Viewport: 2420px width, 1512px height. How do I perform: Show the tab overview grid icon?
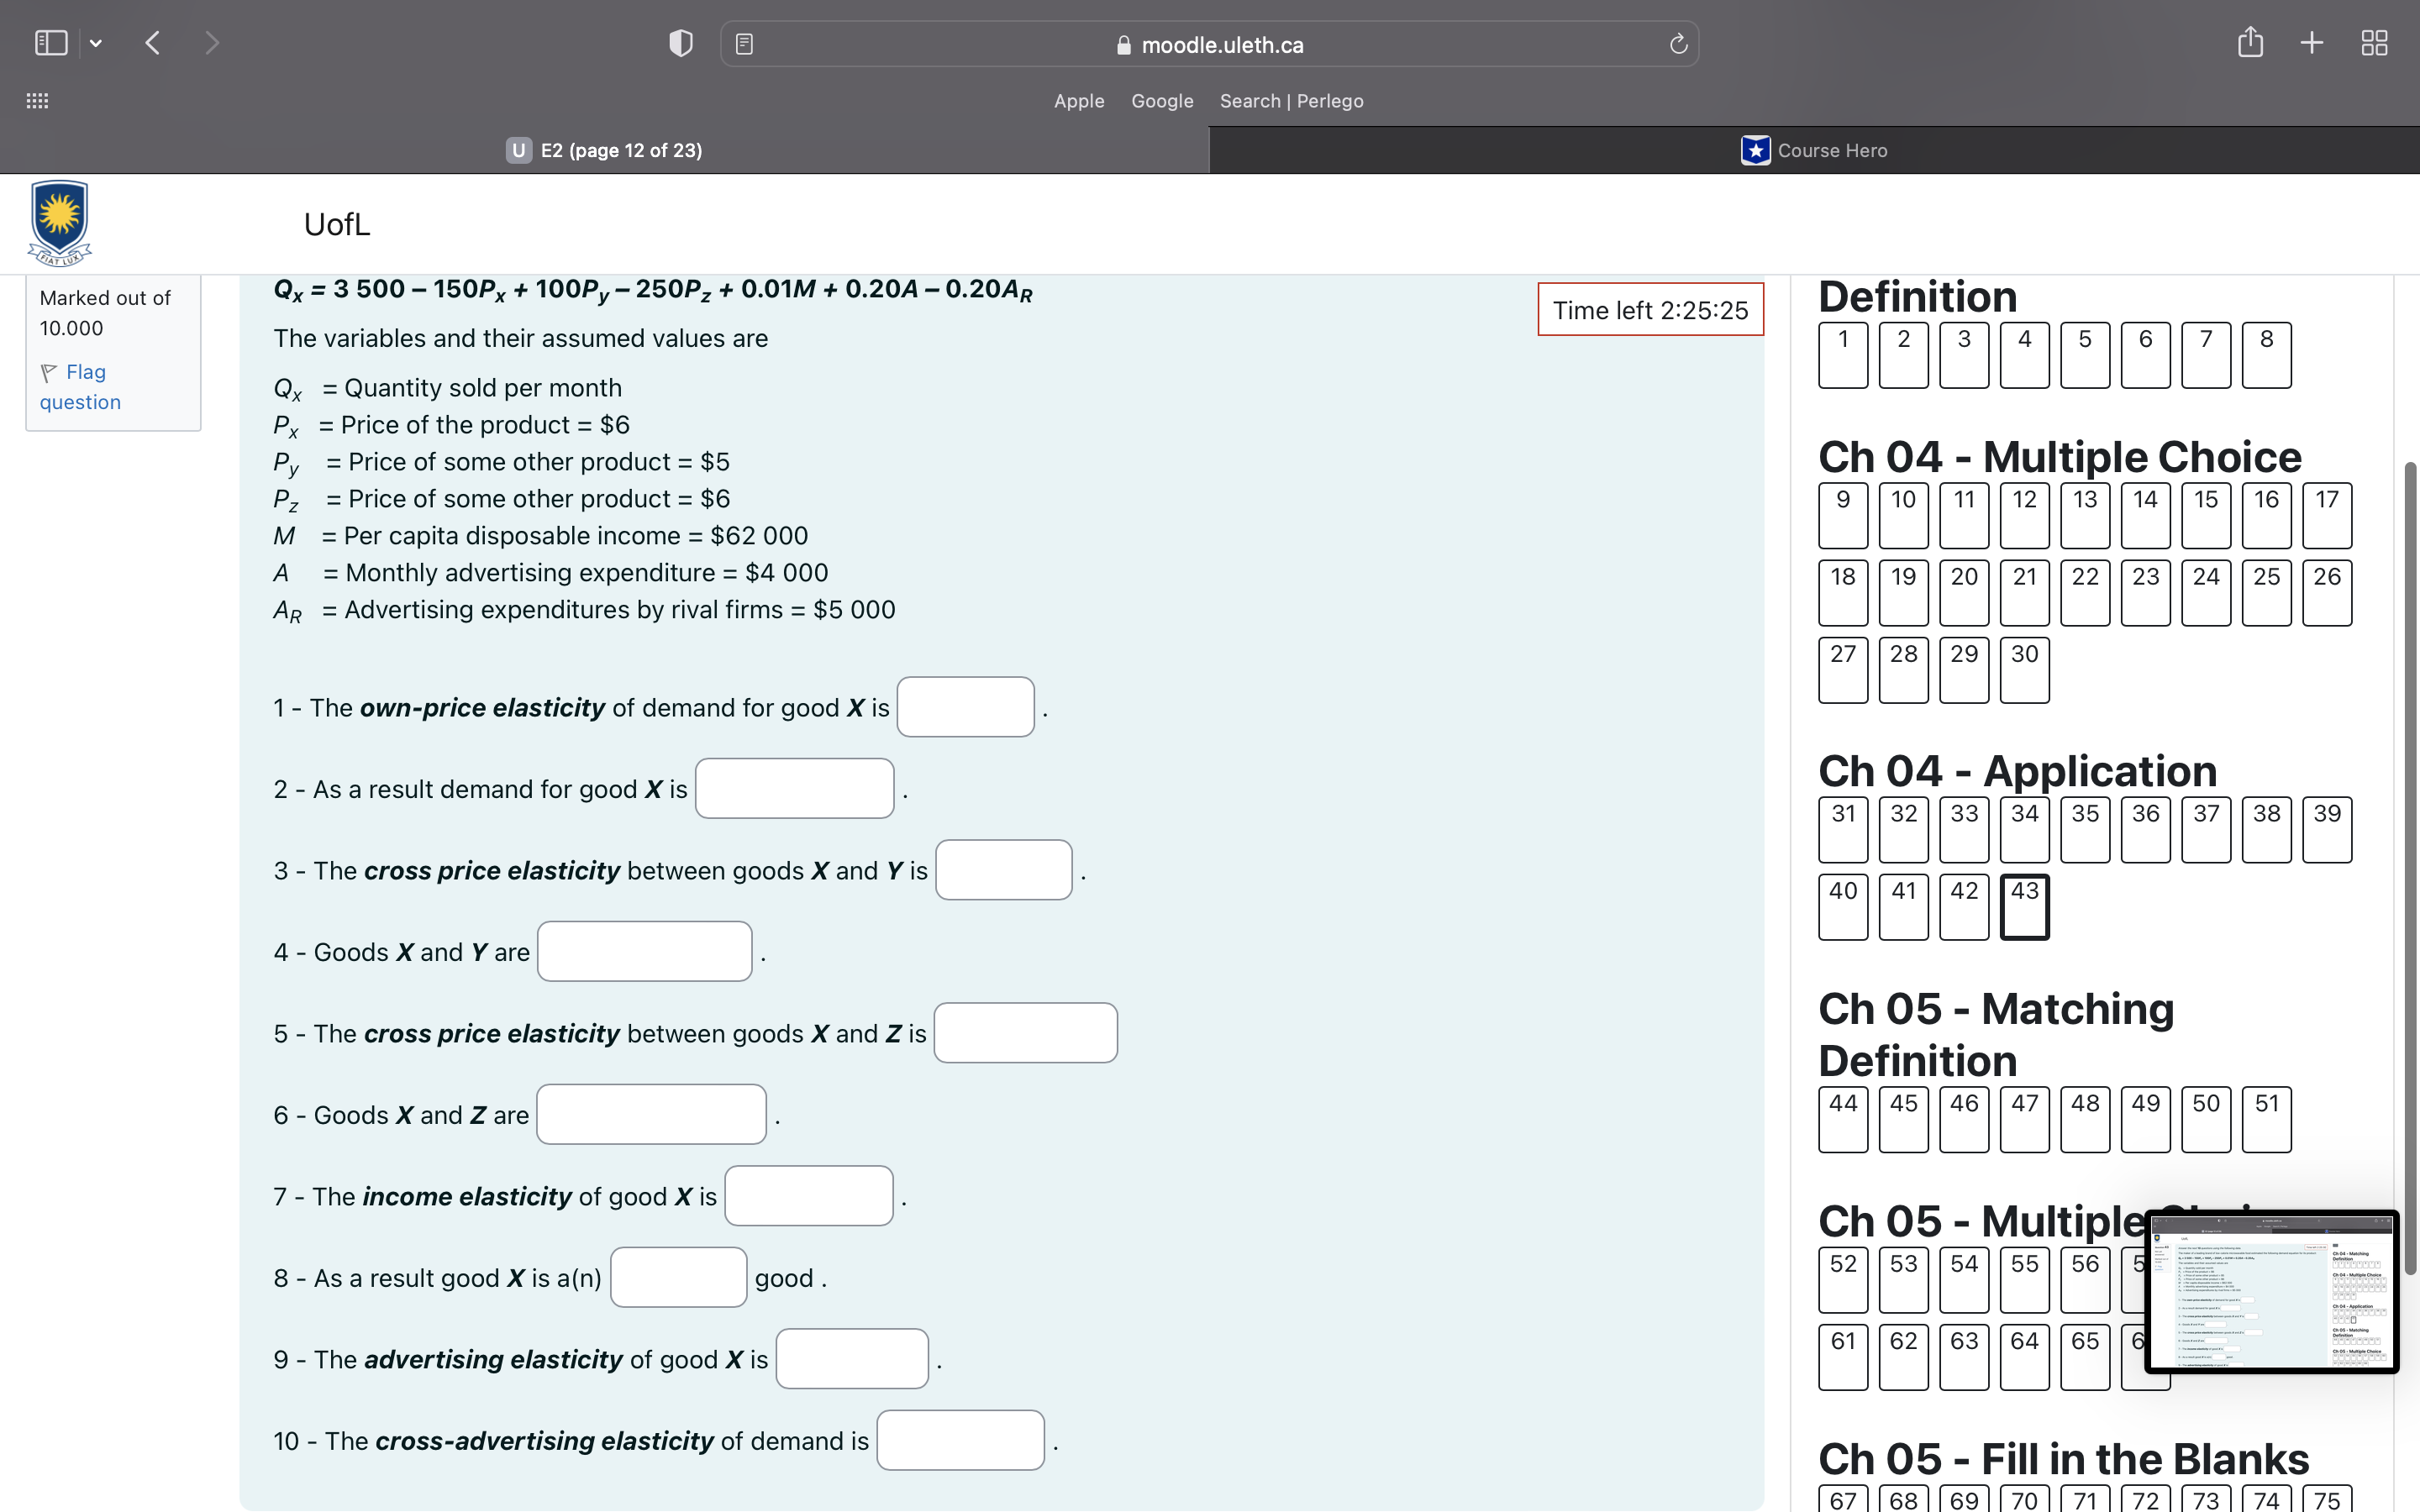[x=2374, y=42]
